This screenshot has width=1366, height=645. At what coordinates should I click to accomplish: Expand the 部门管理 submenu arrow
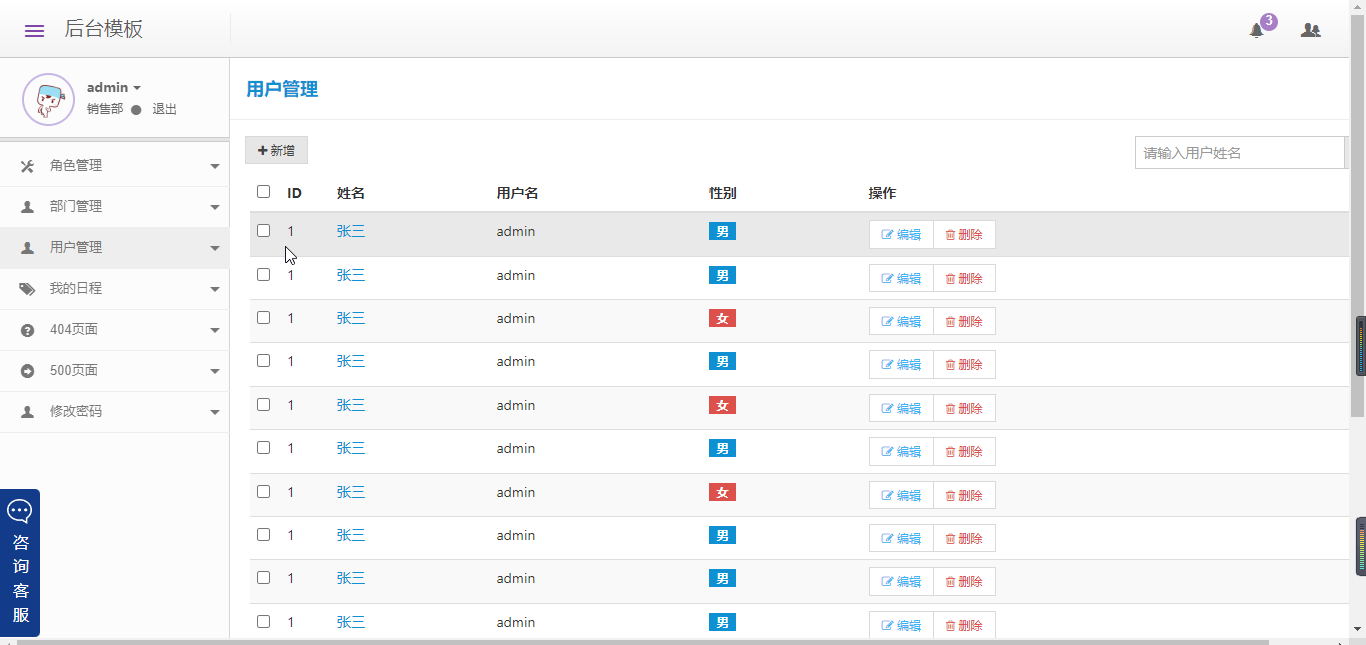214,207
